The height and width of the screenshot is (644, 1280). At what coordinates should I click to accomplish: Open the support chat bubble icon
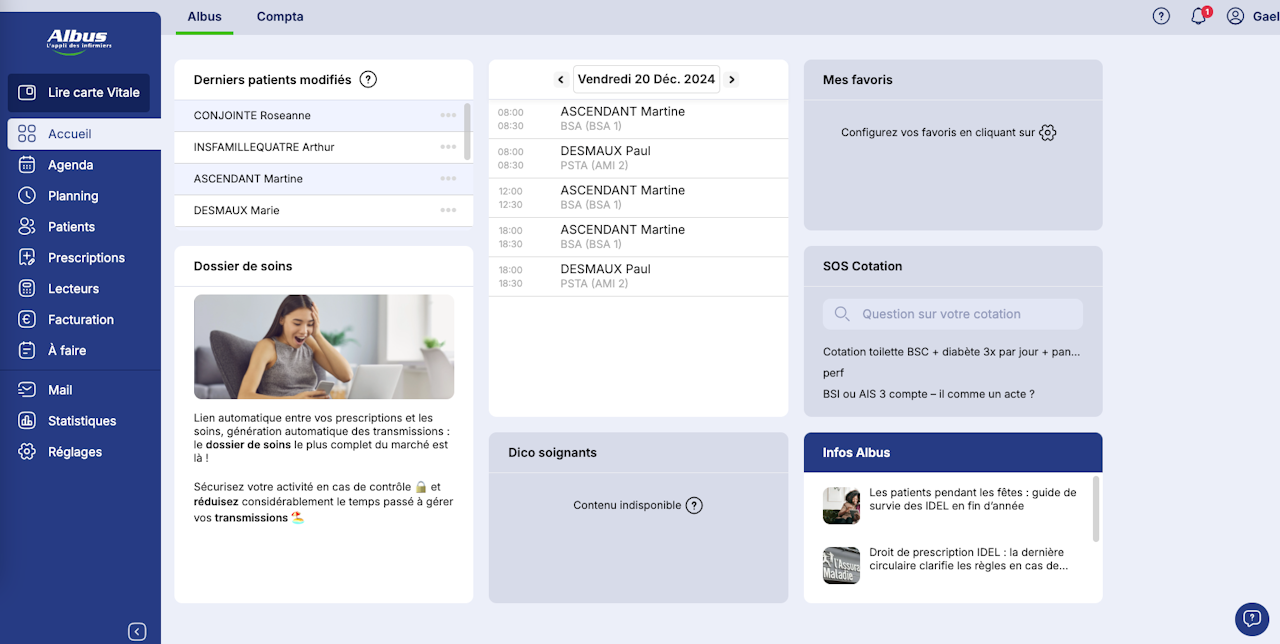coord(1252,619)
